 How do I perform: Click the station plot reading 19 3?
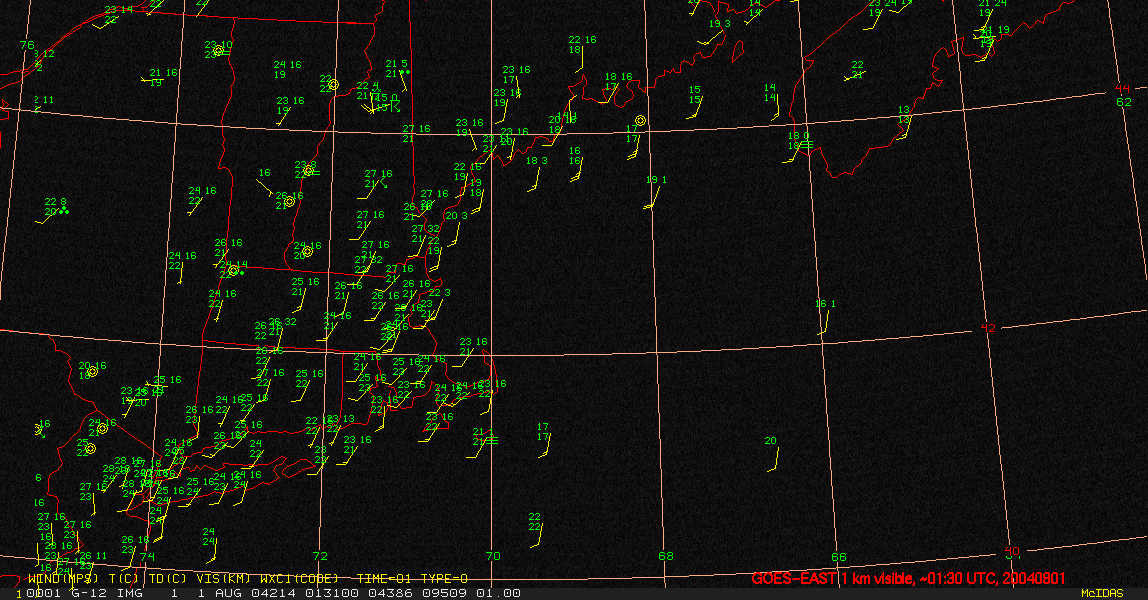tap(714, 32)
